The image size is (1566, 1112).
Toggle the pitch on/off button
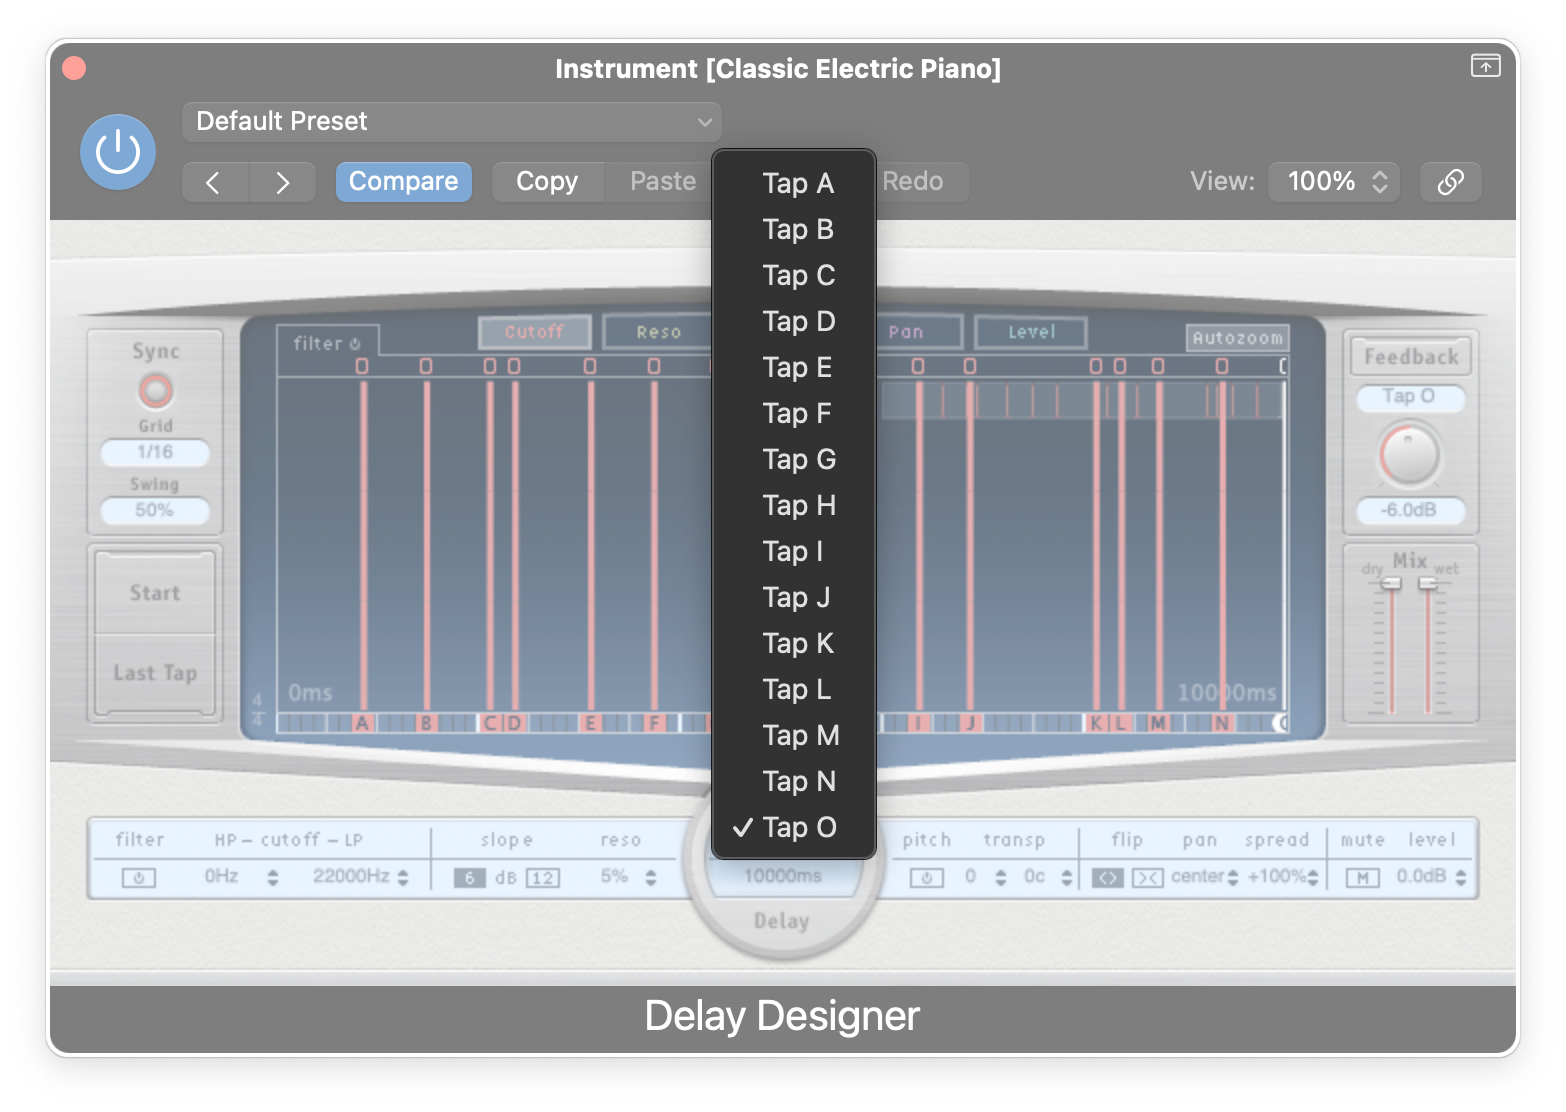[x=926, y=878]
